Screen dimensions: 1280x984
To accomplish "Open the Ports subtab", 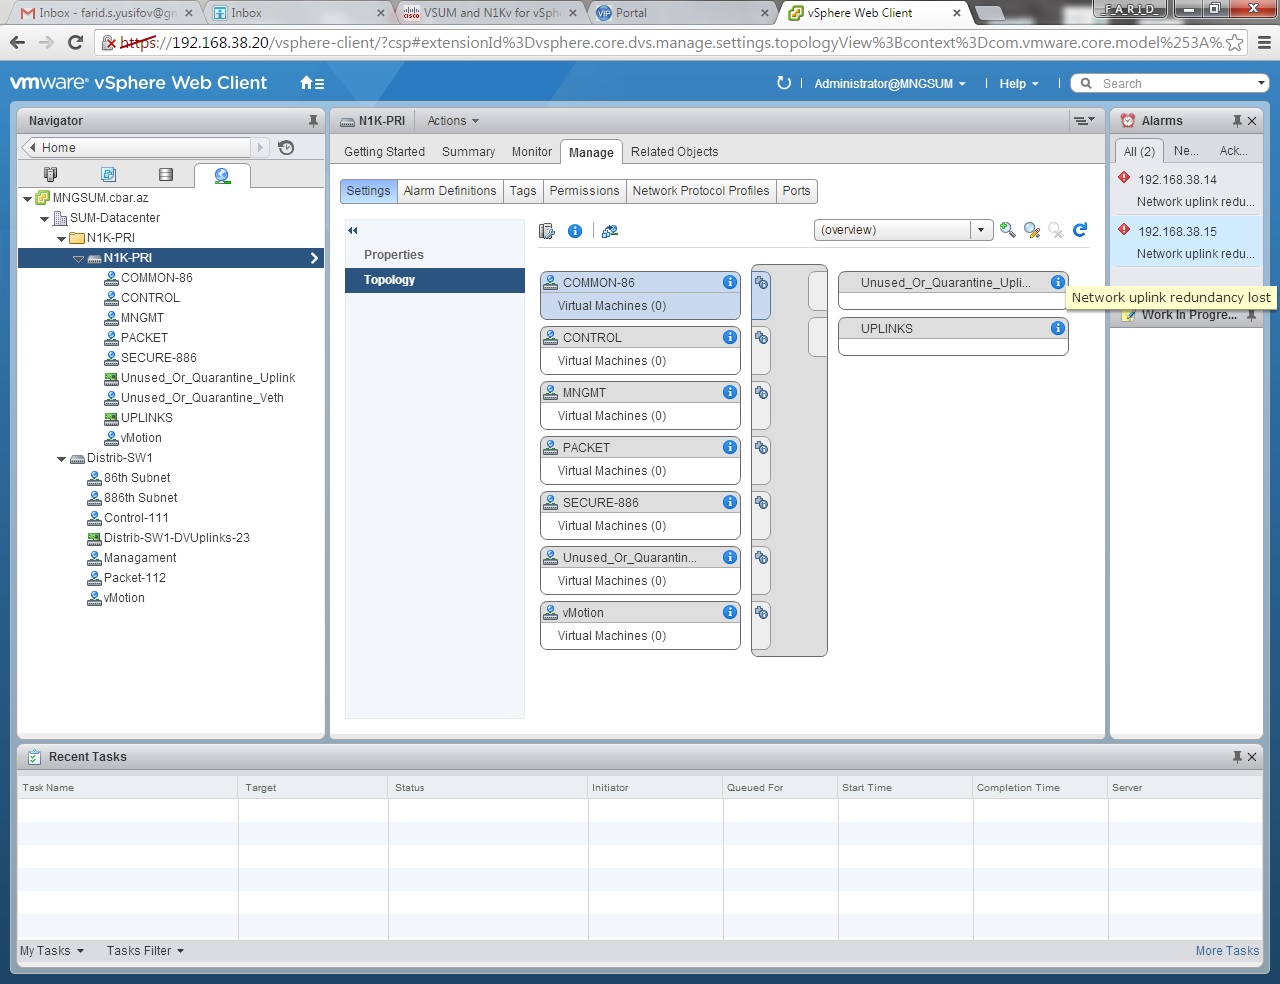I will (797, 191).
